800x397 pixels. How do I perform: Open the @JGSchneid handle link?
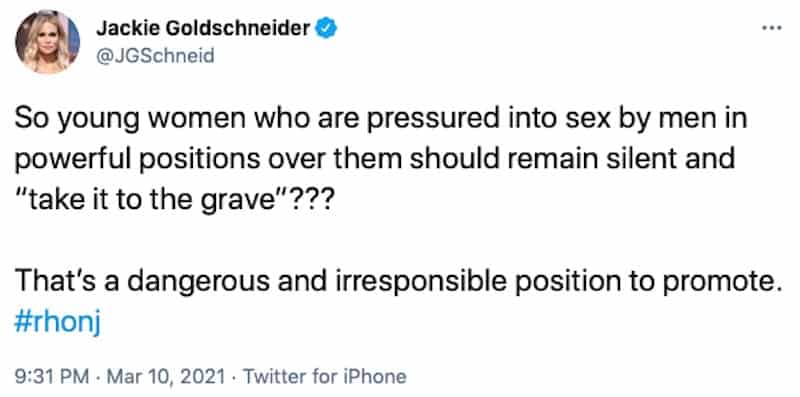tap(155, 56)
